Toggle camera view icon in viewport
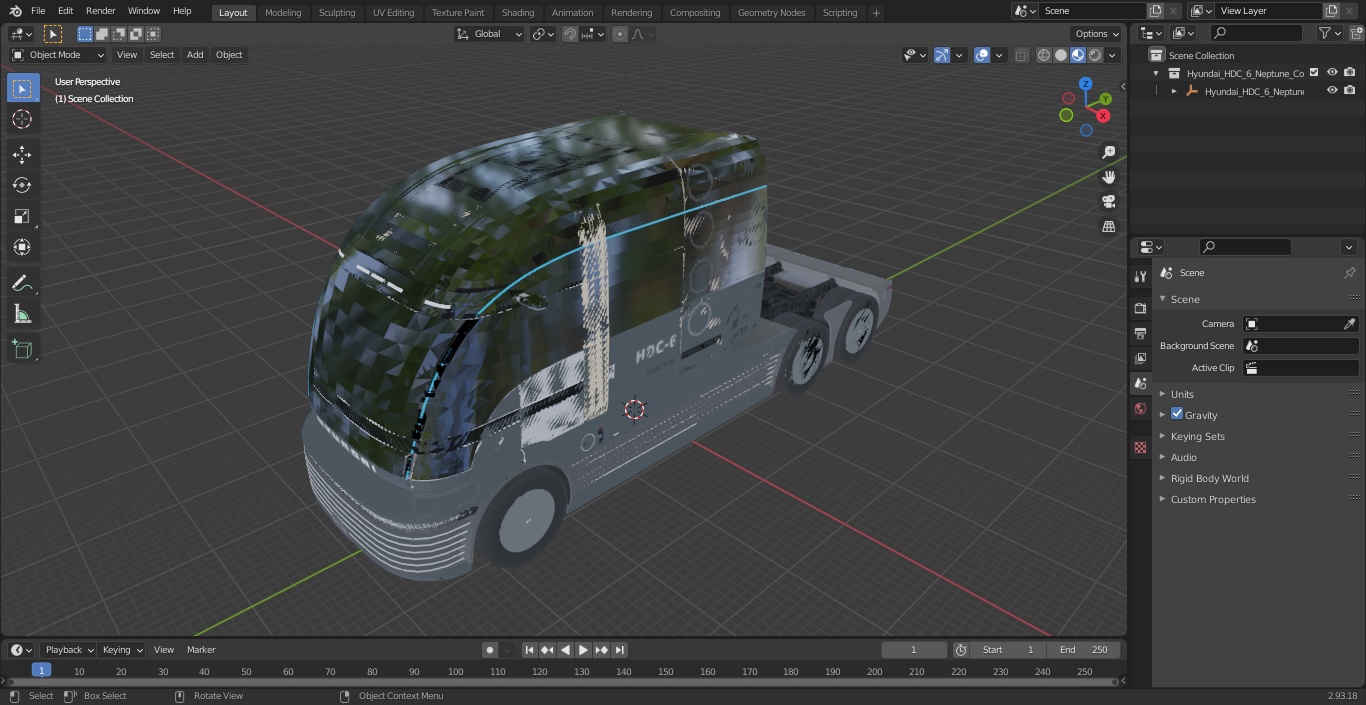This screenshot has width=1366, height=705. [1108, 202]
